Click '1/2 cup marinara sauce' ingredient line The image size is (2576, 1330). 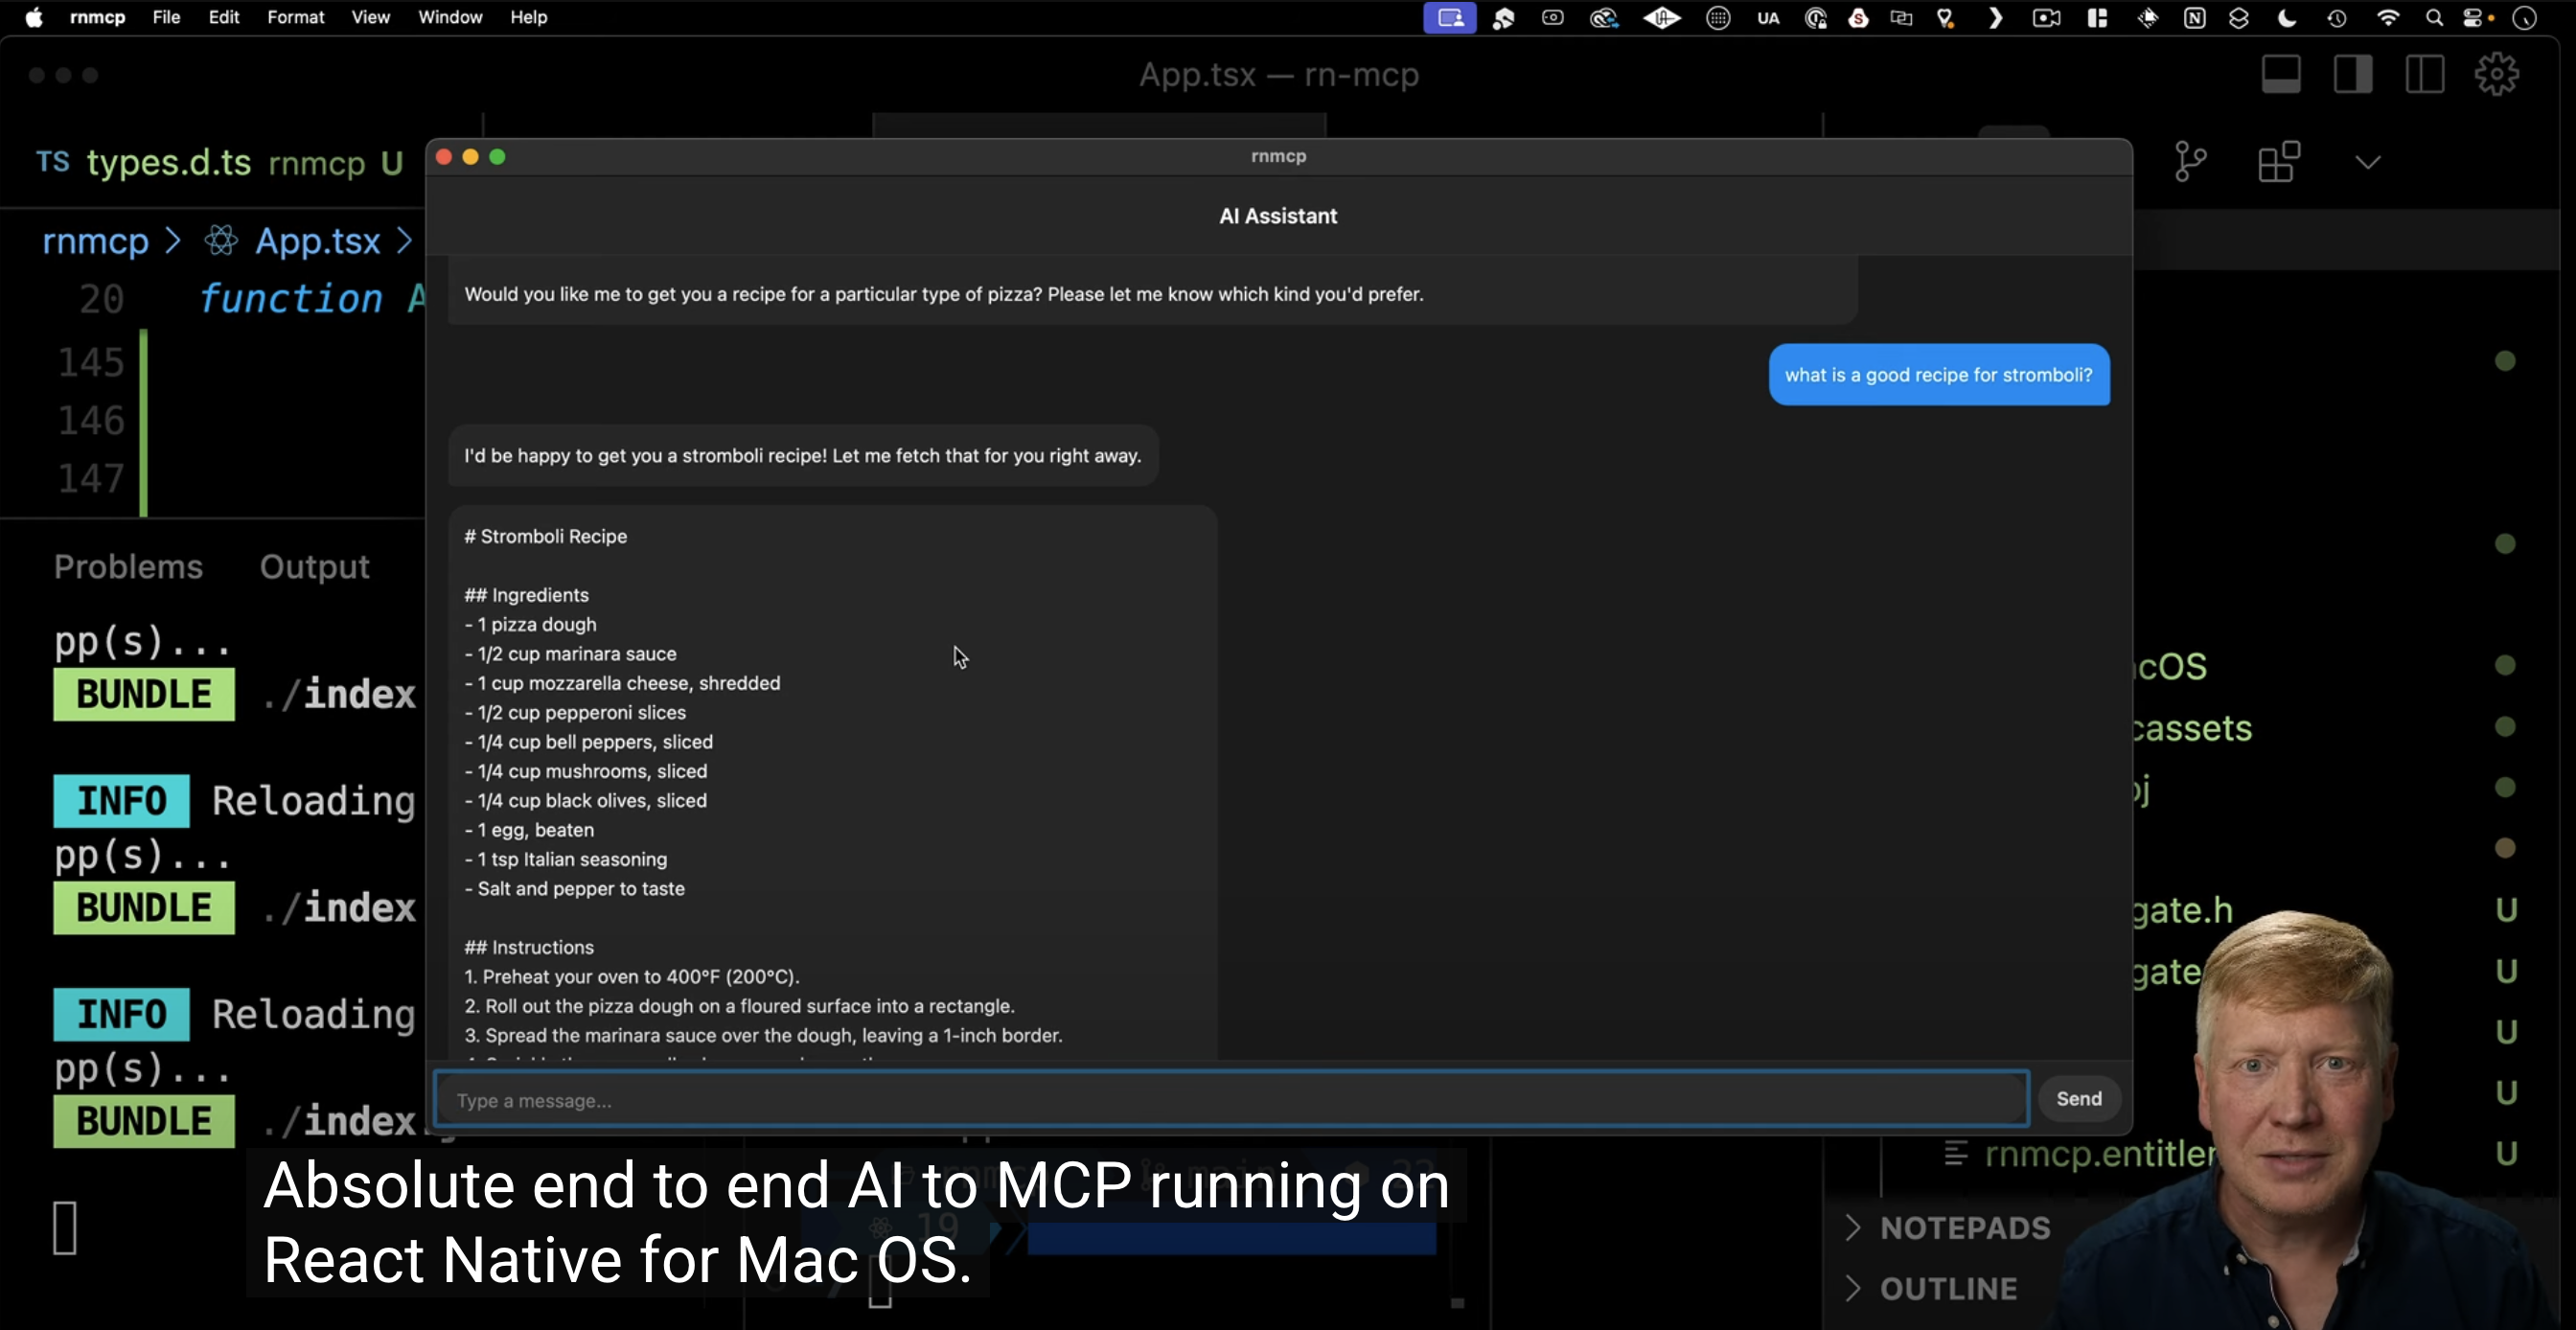pos(570,654)
